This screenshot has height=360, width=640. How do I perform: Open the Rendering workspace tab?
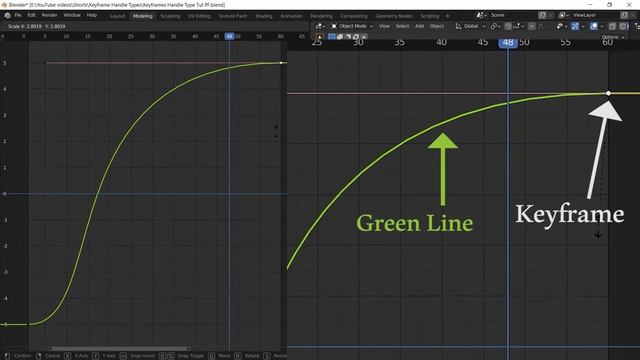point(321,16)
